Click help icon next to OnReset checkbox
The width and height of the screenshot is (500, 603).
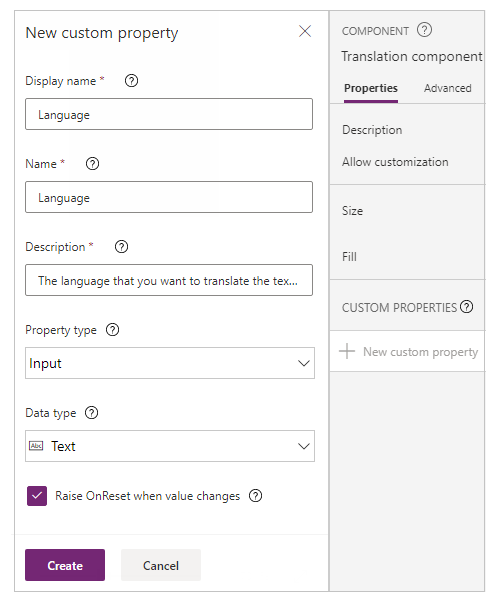255,496
